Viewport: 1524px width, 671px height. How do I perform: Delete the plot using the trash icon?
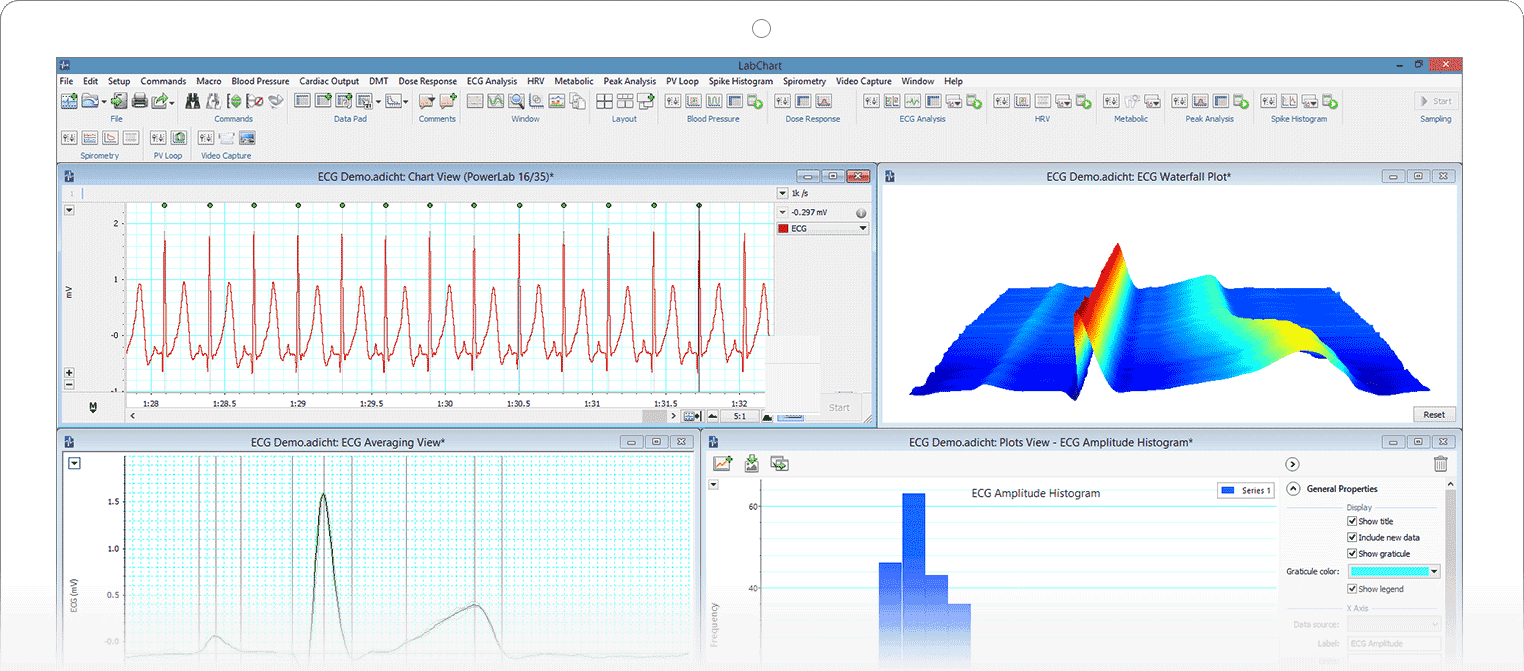tap(1440, 463)
